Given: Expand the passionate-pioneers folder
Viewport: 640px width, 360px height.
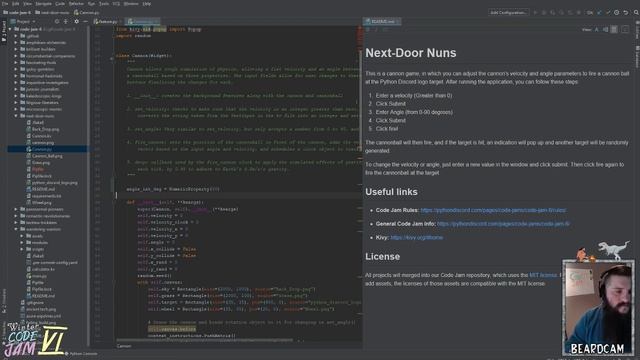Looking at the screenshot, I should (16, 209).
